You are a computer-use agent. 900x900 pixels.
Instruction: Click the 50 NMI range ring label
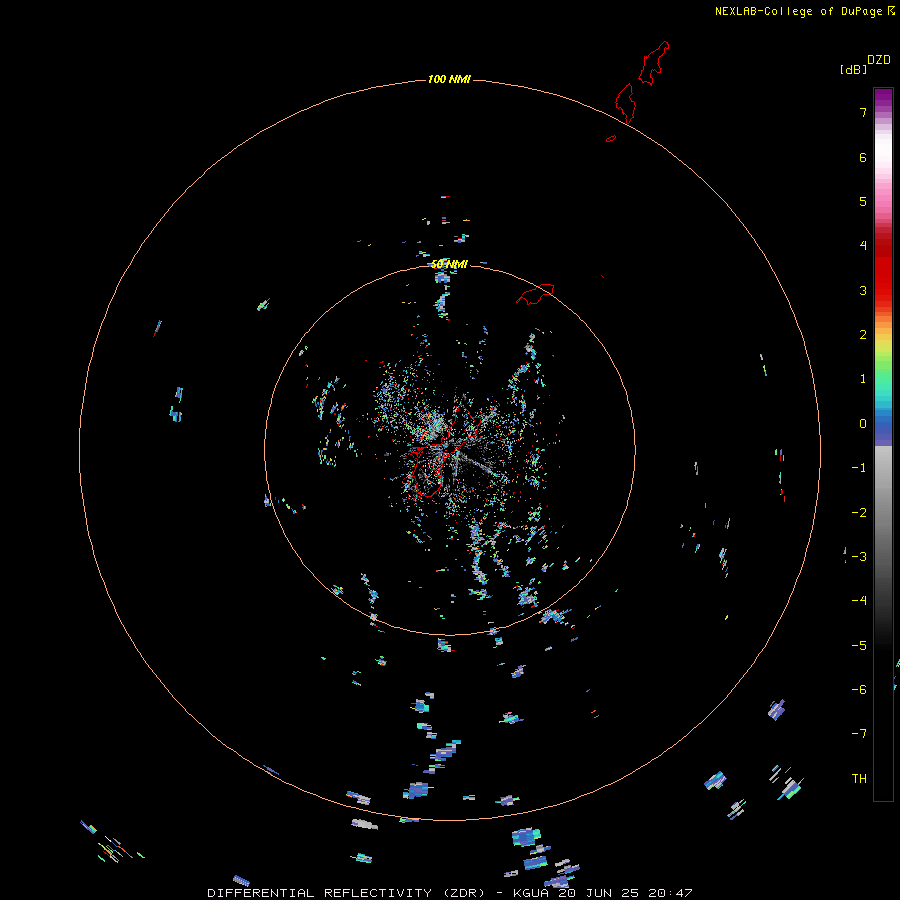pyautogui.click(x=449, y=264)
